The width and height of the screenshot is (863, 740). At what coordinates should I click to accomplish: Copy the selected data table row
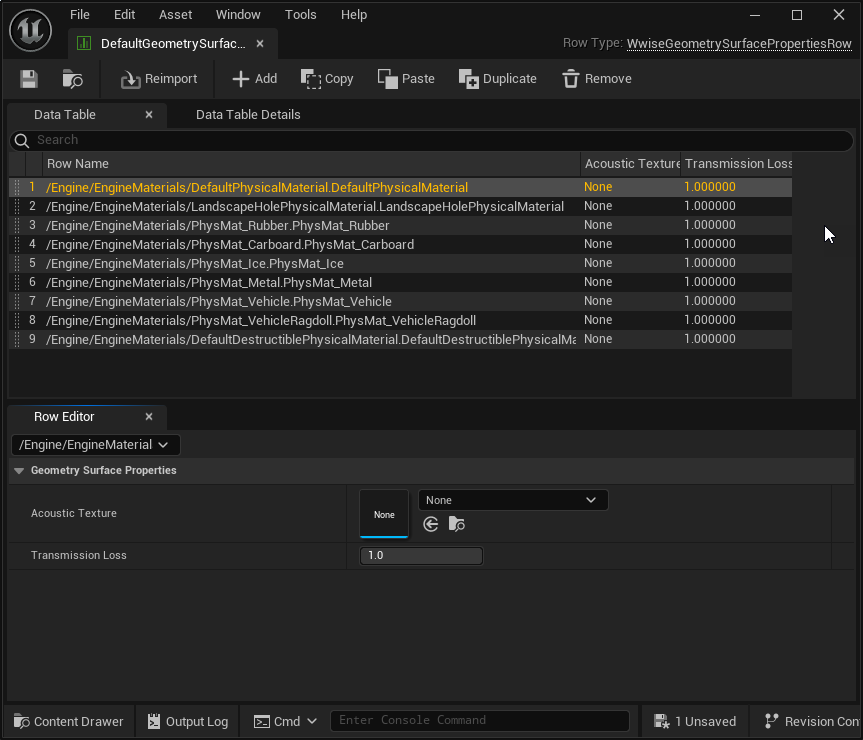coord(327,79)
